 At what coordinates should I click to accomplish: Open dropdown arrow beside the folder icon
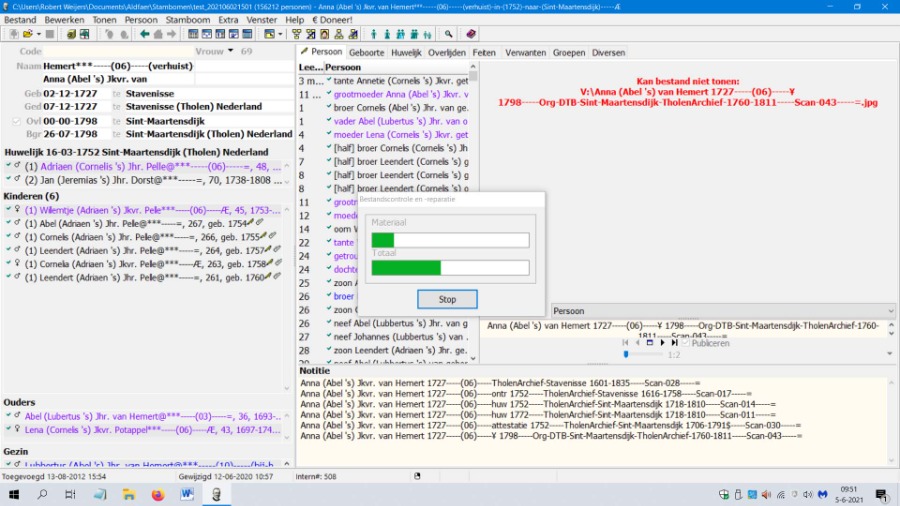40,34
